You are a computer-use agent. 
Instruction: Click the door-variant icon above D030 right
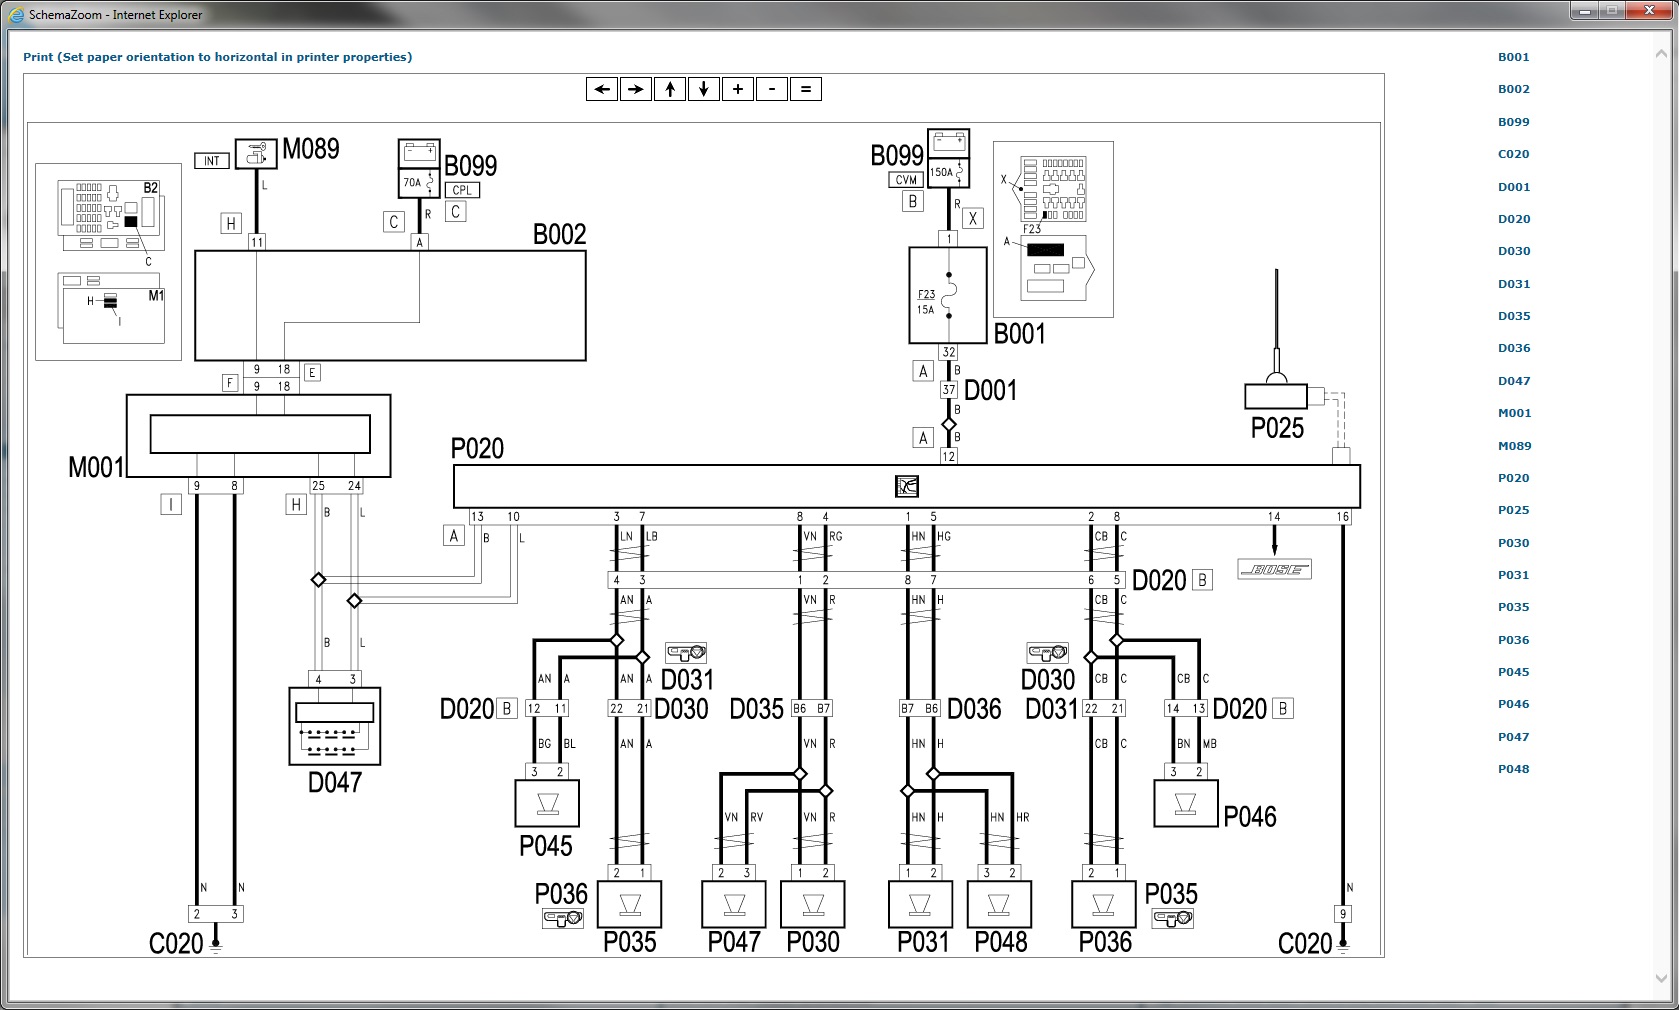coord(1047,653)
